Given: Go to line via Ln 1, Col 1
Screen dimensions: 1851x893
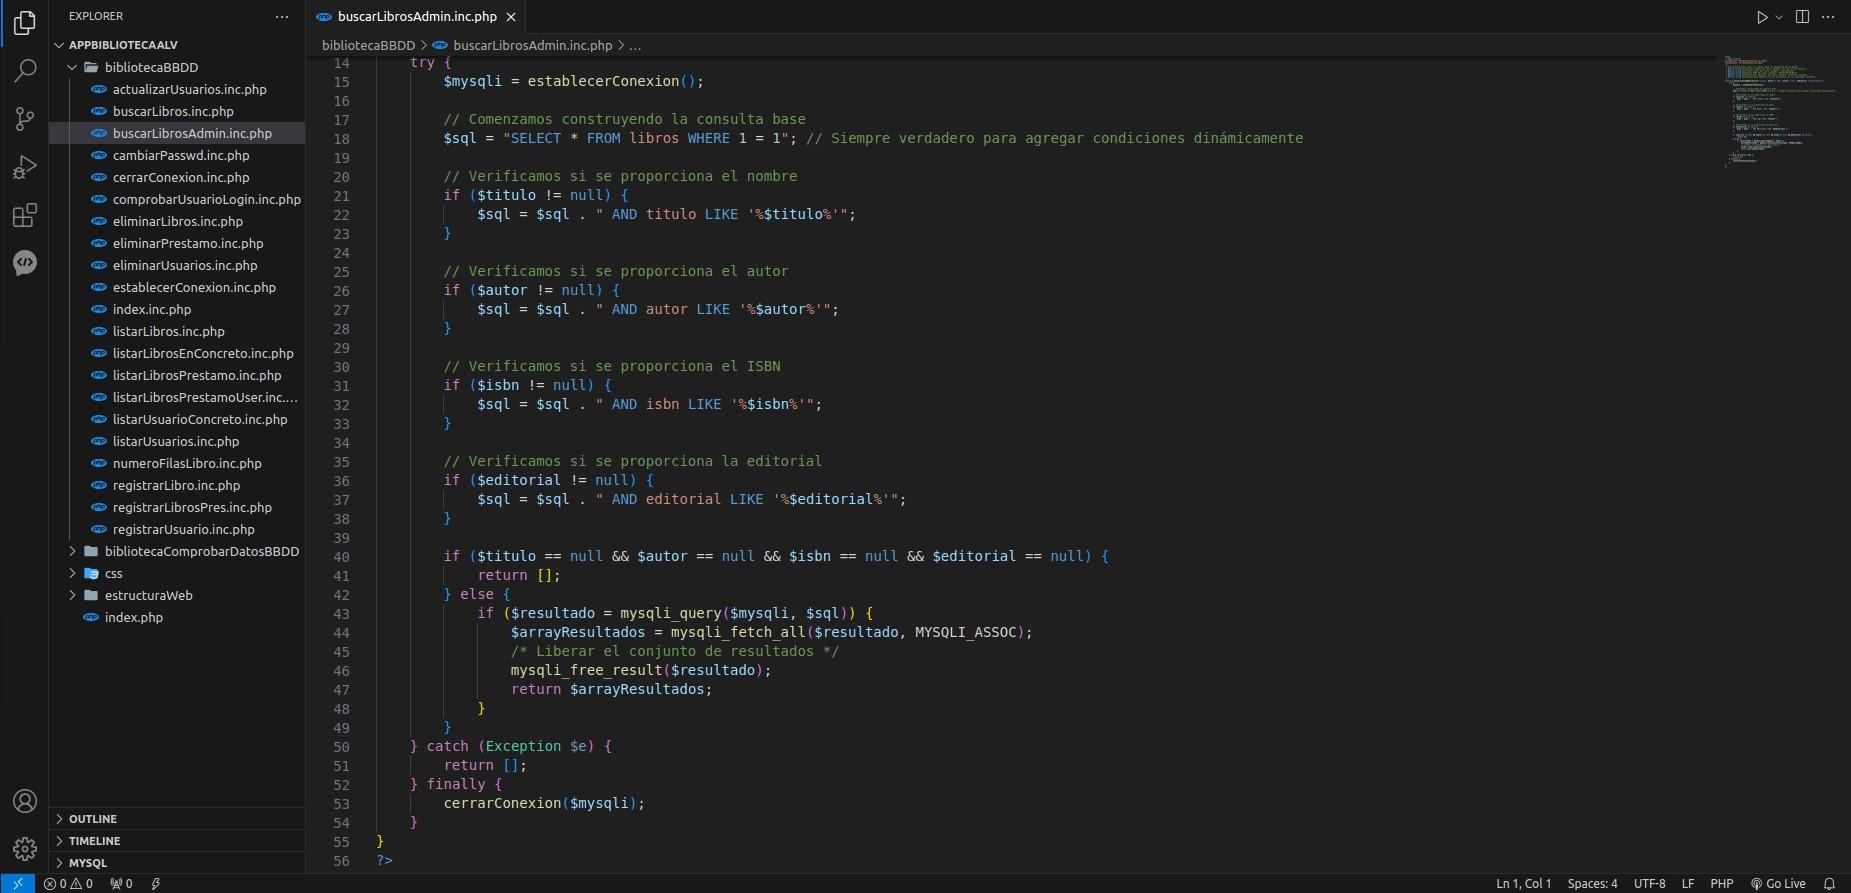Looking at the screenshot, I should point(1523,883).
